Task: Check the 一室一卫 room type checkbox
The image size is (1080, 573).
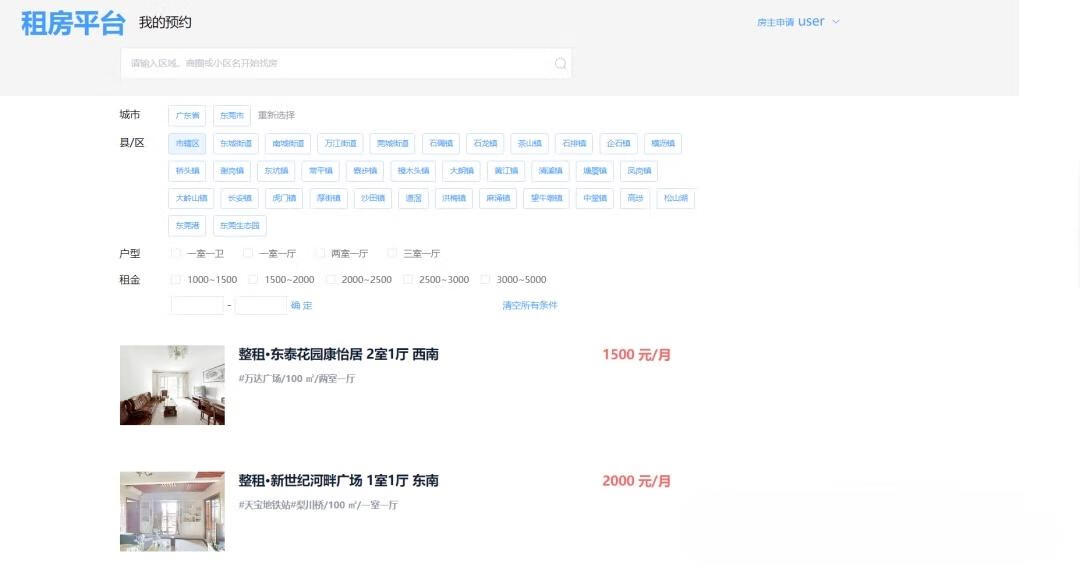Action: click(176, 254)
